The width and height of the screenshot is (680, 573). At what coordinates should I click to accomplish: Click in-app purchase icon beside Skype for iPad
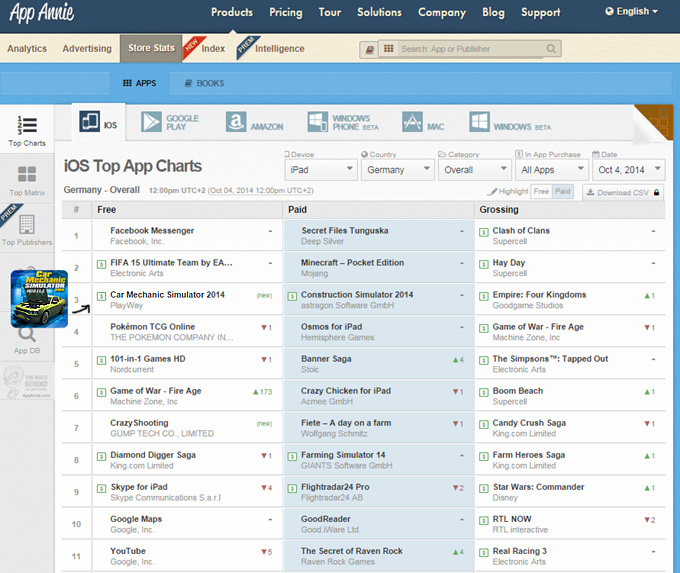click(101, 488)
